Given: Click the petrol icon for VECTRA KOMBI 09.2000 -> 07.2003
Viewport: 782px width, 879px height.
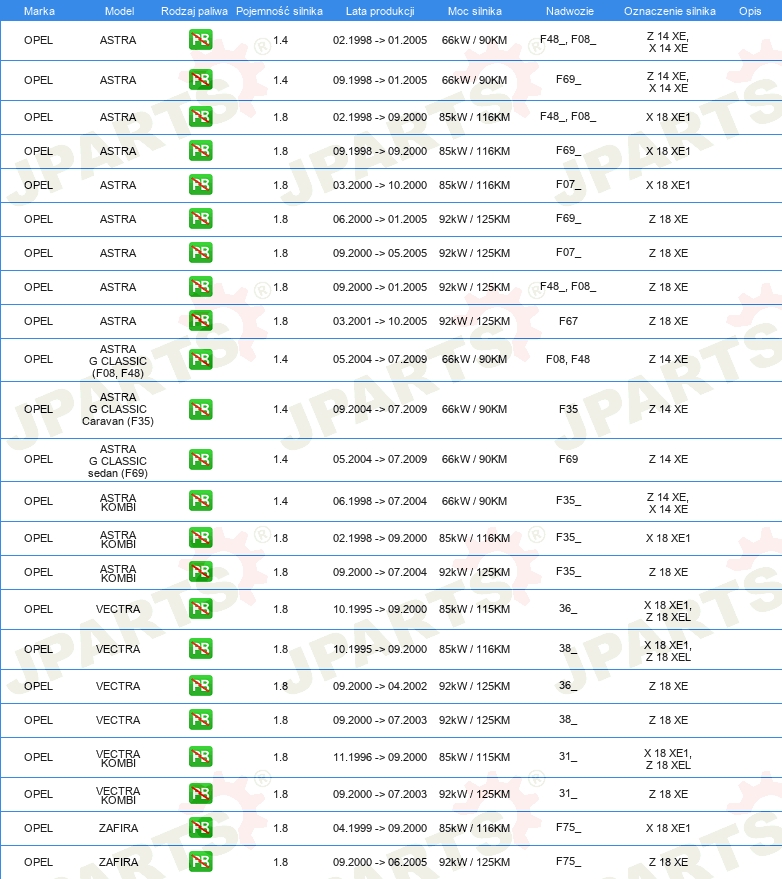Looking at the screenshot, I should coord(201,794).
